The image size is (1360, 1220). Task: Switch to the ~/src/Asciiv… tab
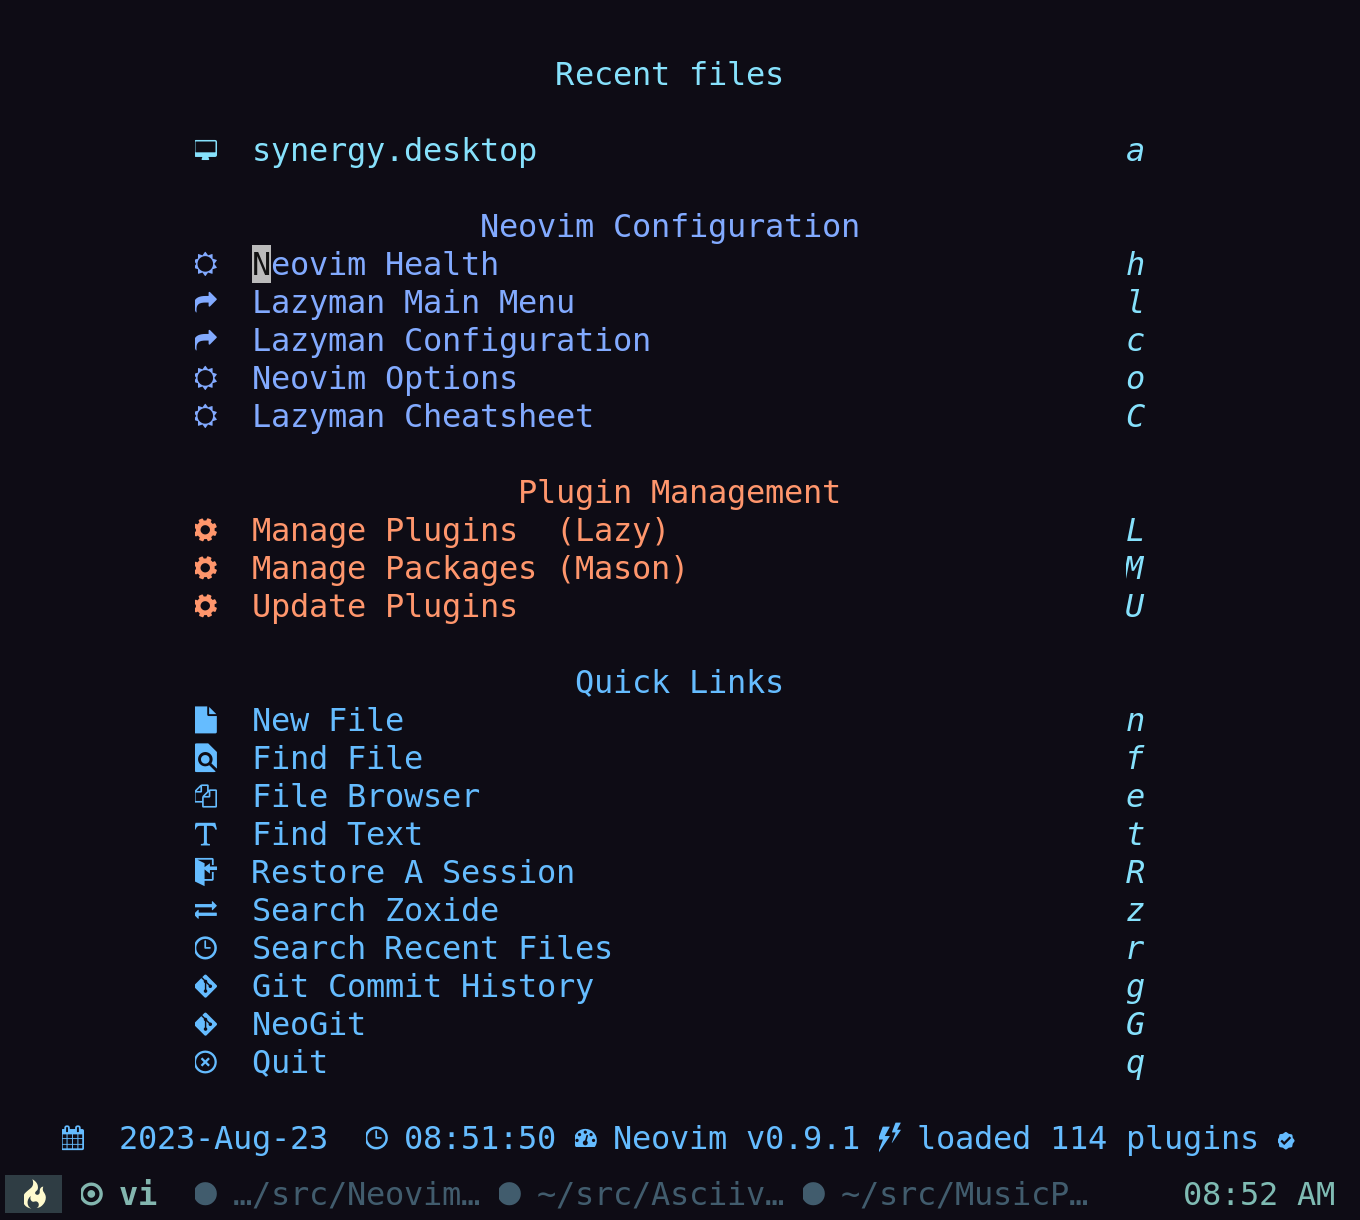tap(642, 1194)
